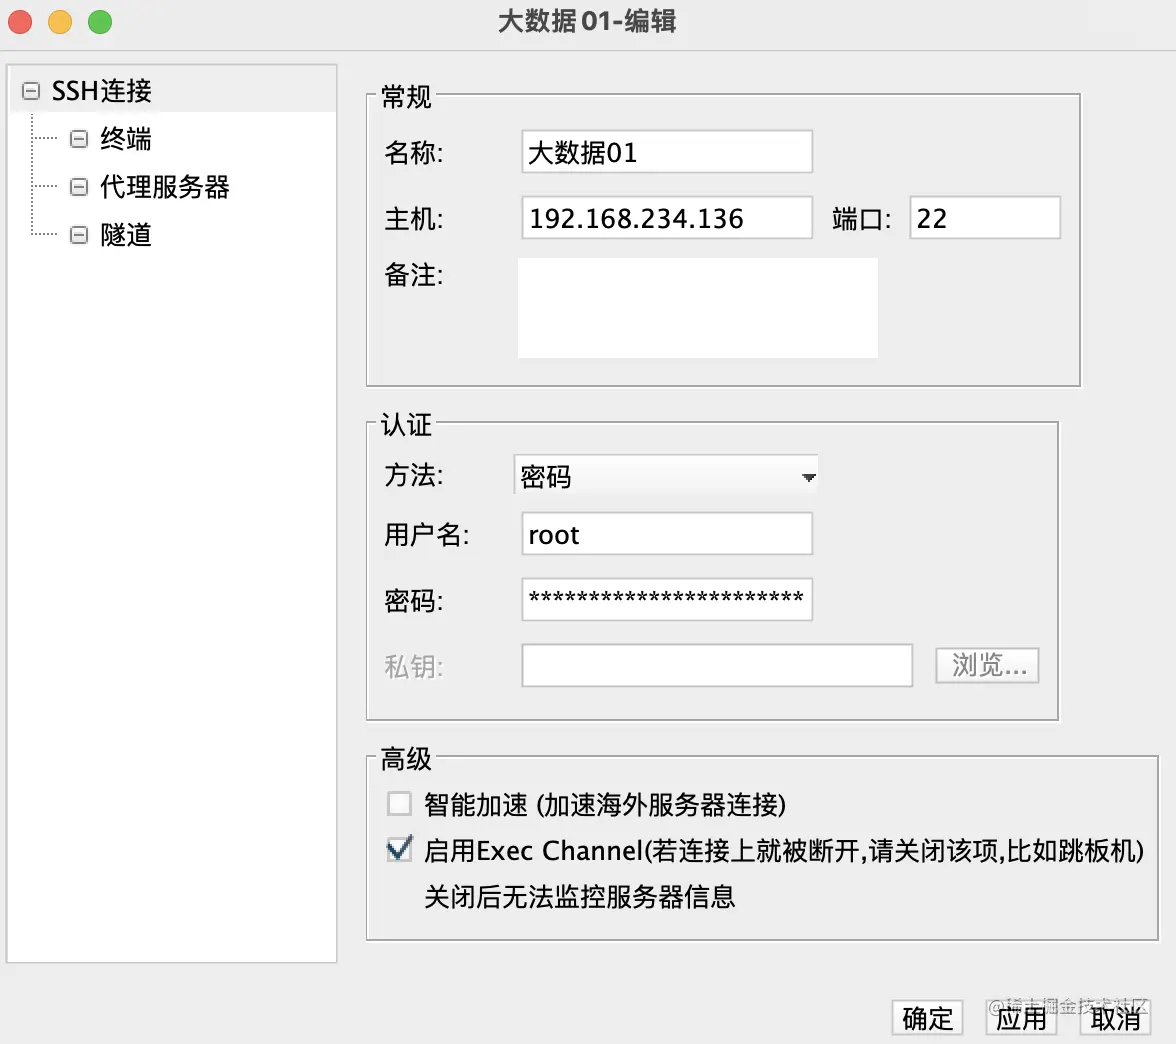Image resolution: width=1176 pixels, height=1044 pixels.
Task: Open the 终端 settings page
Action: 126,139
